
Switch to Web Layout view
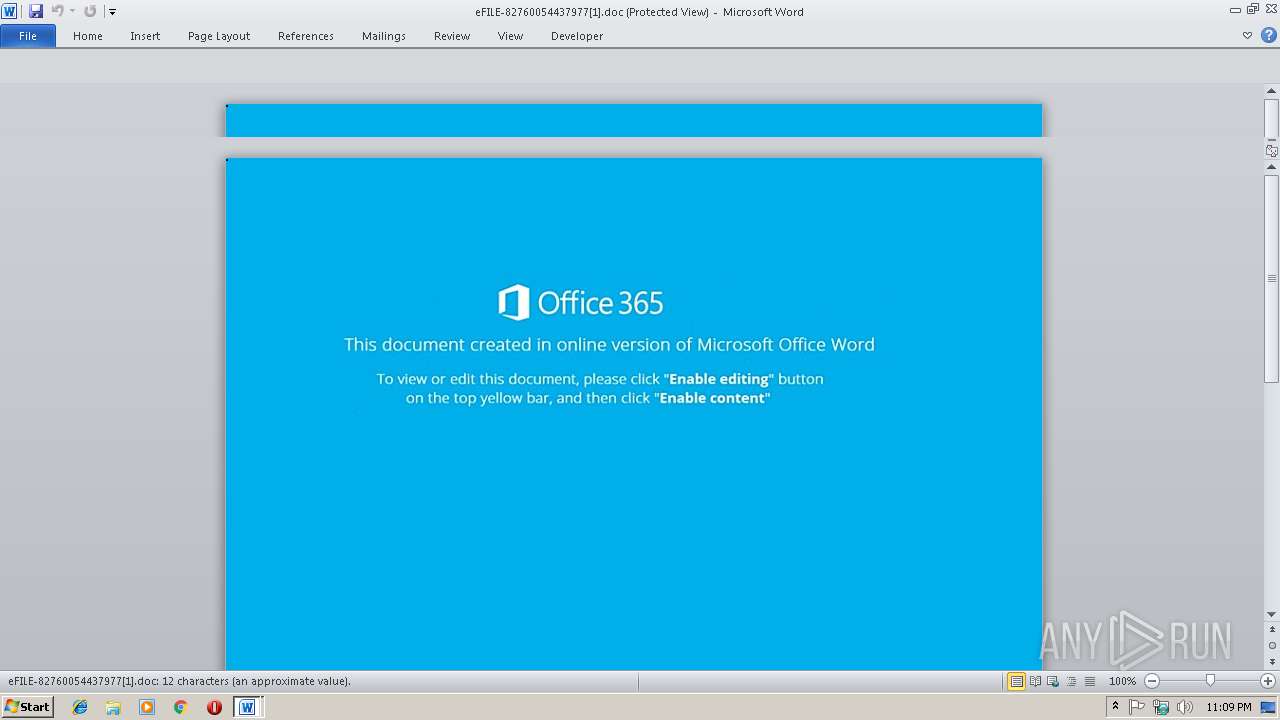pyautogui.click(x=1053, y=681)
